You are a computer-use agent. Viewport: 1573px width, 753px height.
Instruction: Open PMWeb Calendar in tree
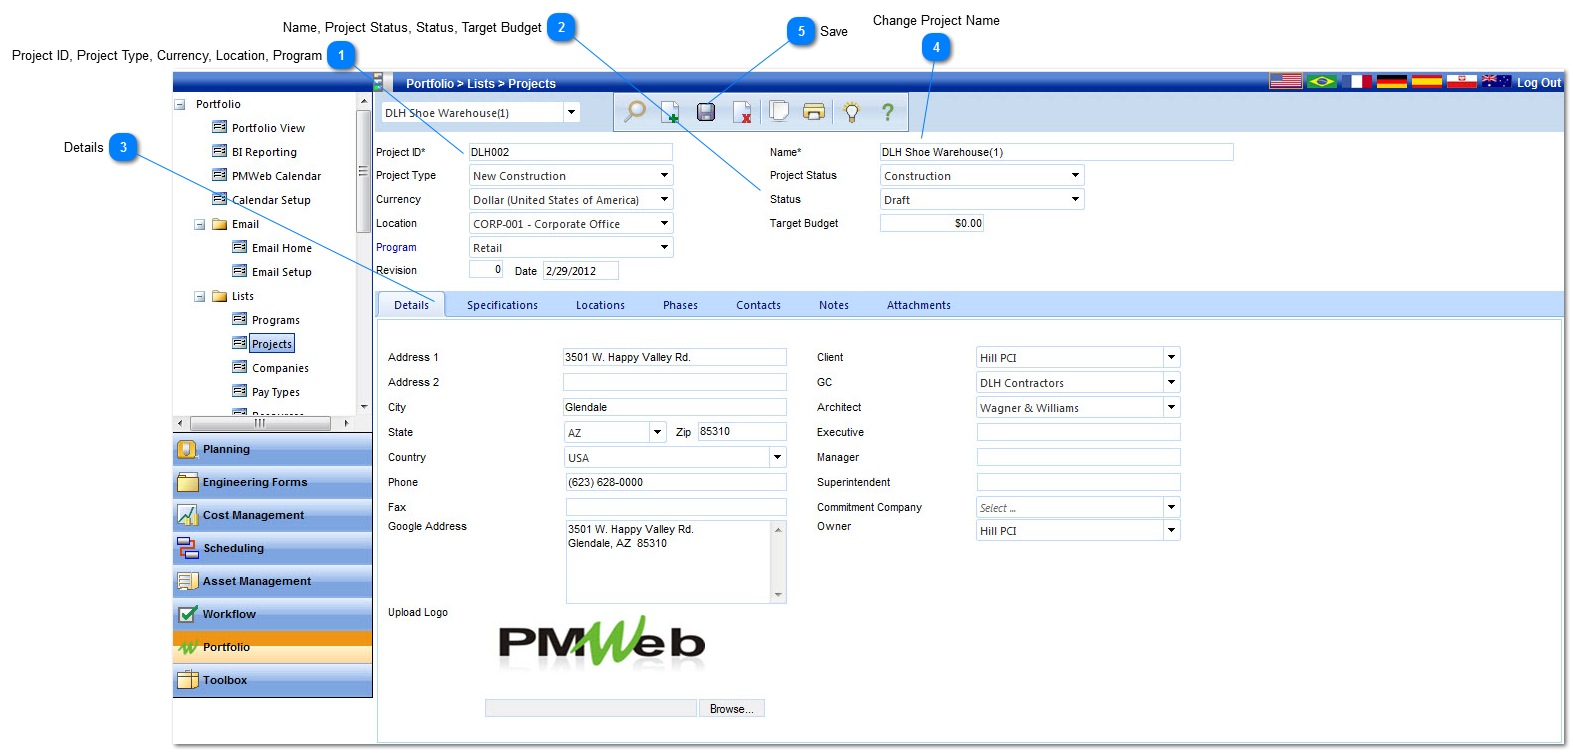276,176
